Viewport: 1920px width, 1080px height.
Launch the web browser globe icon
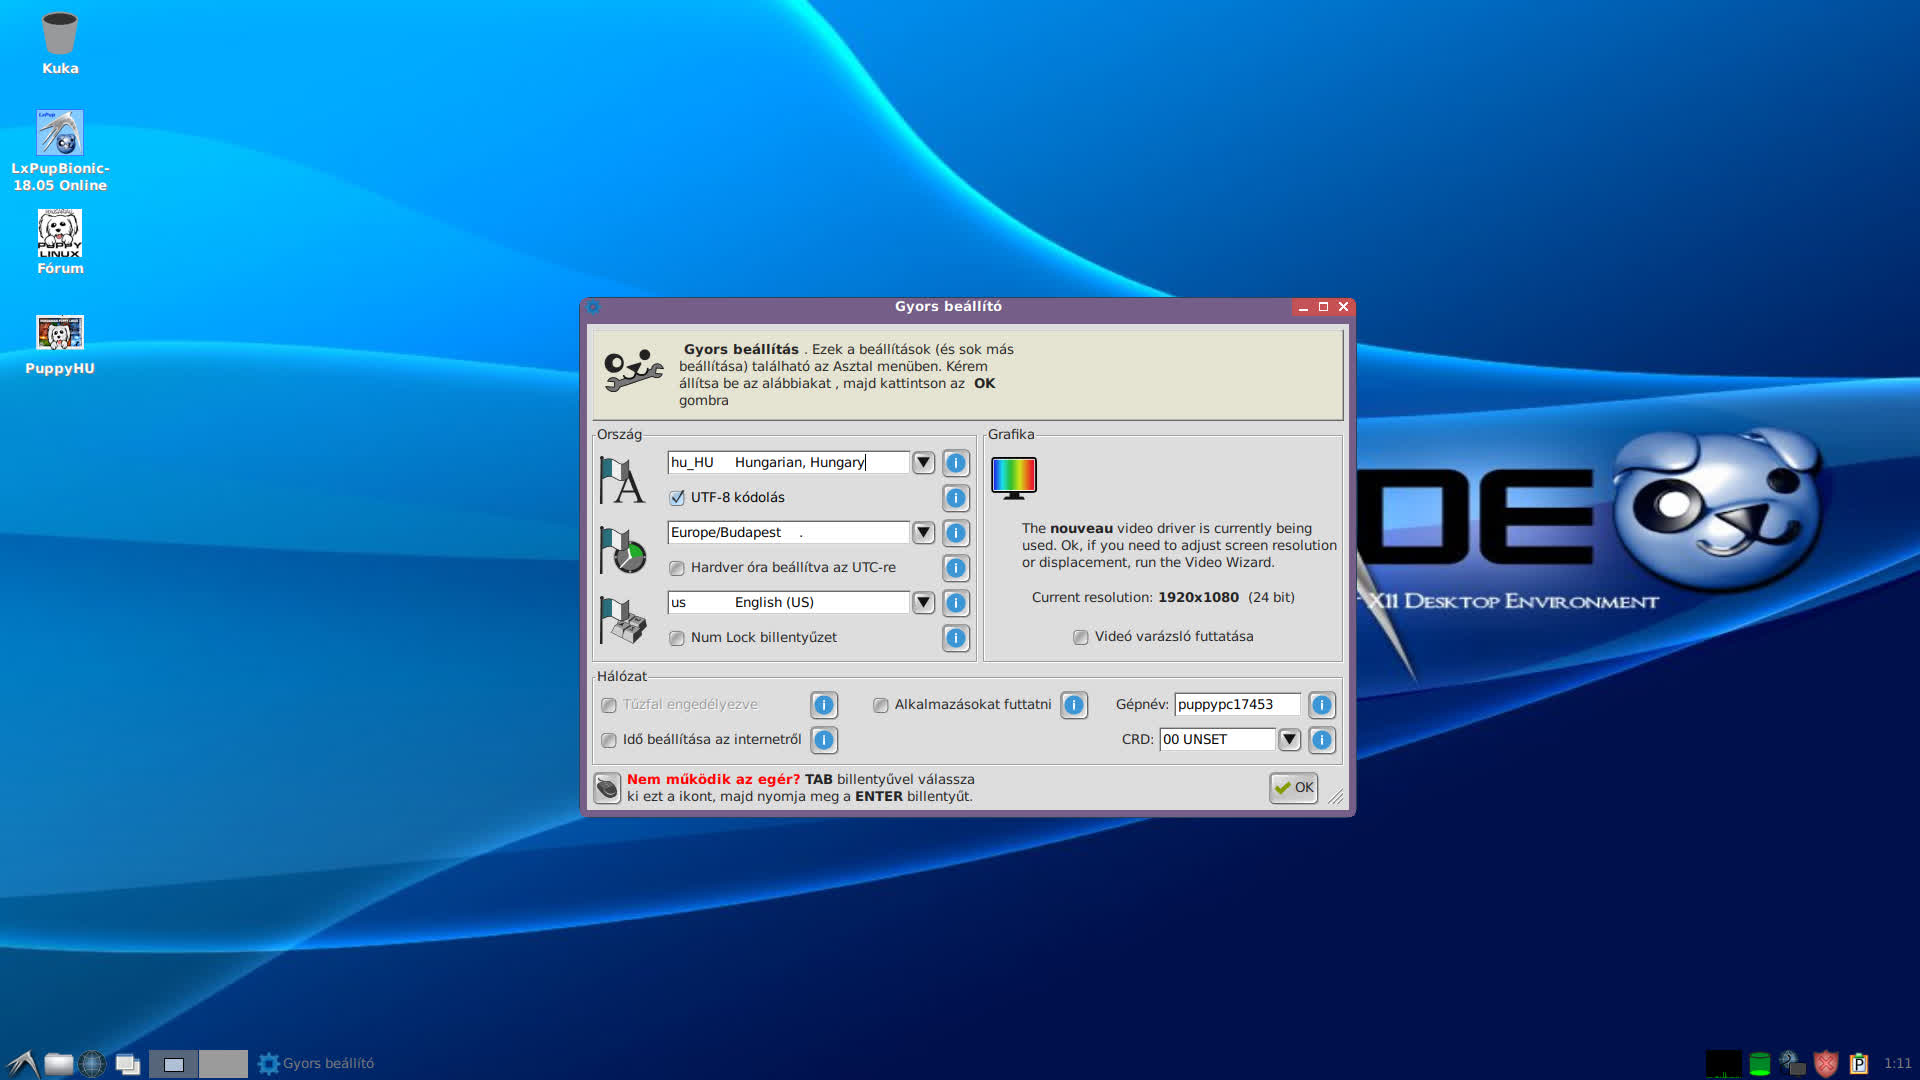92,1063
